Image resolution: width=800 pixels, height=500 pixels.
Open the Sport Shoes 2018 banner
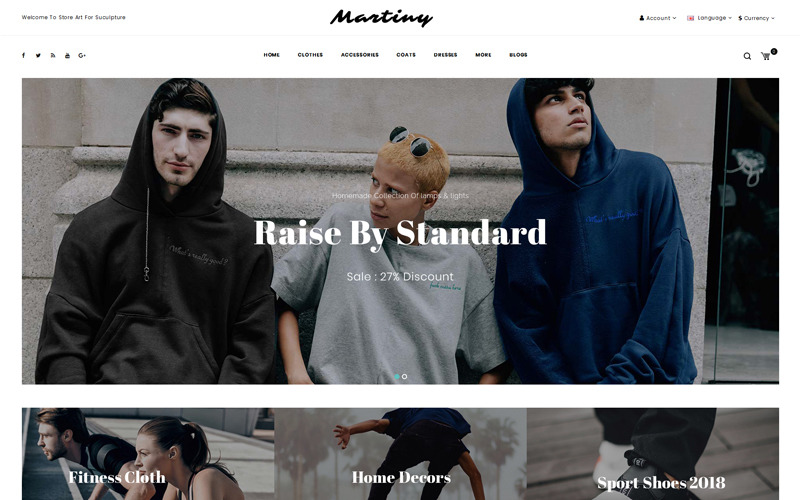point(653,454)
